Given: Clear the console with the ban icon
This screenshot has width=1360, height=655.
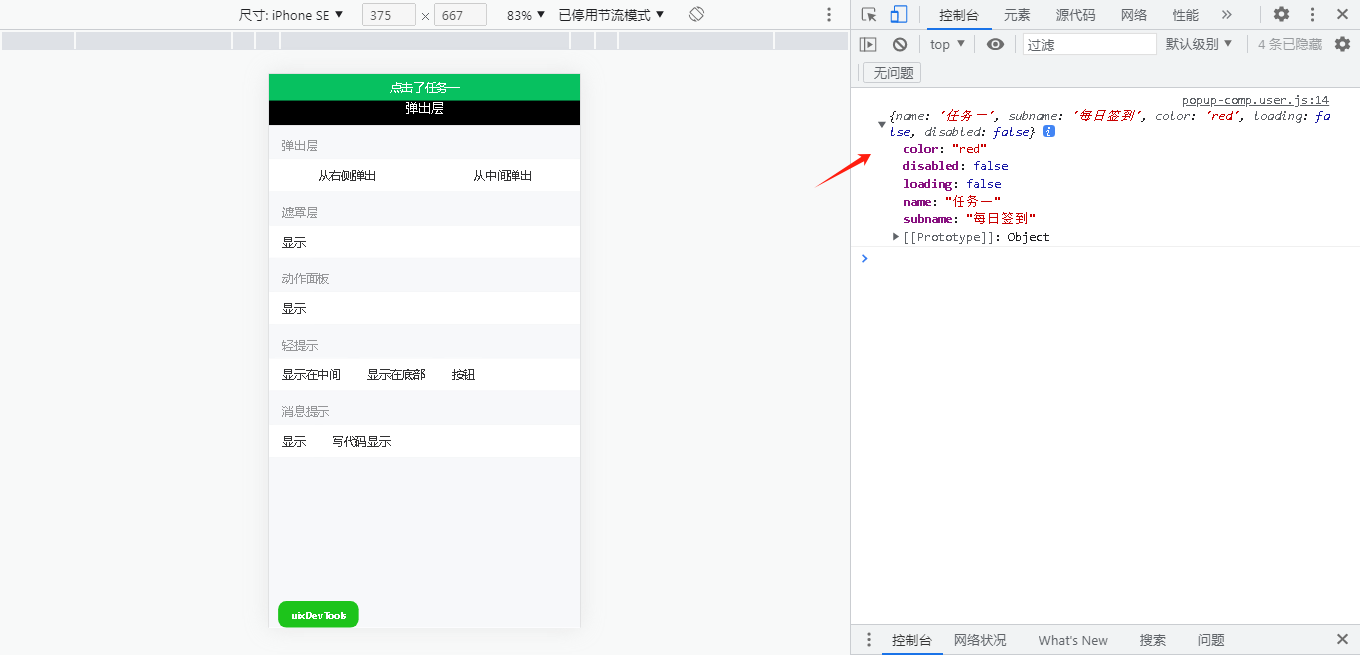Looking at the screenshot, I should [900, 44].
